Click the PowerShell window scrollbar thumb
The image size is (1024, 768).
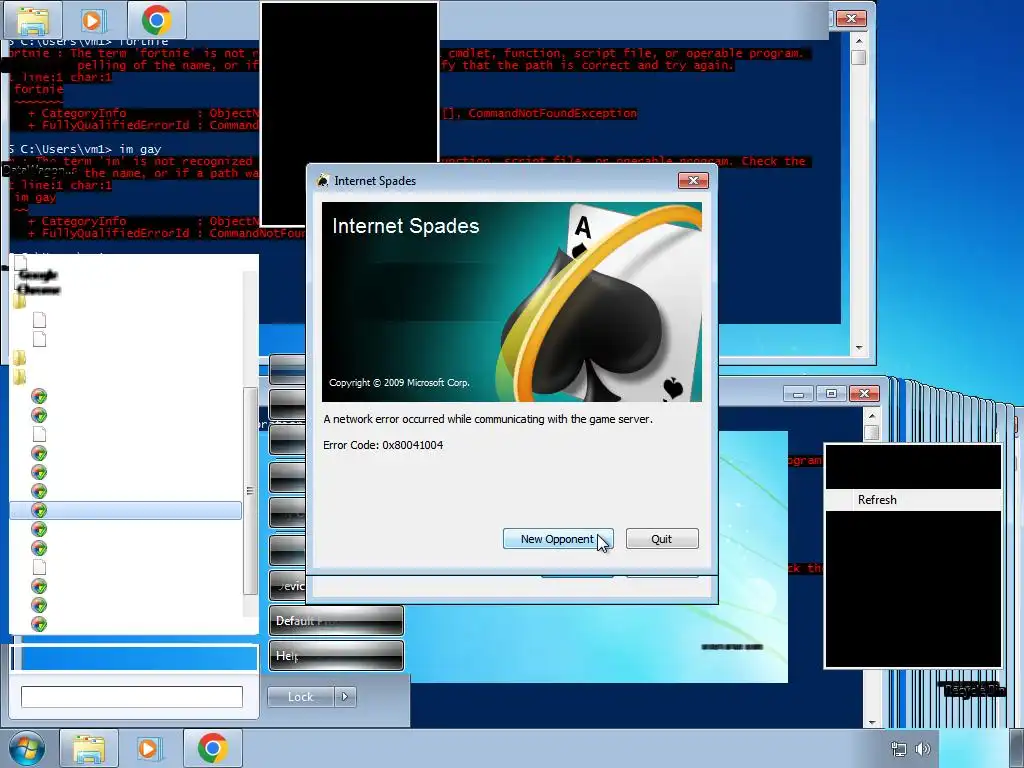859,57
